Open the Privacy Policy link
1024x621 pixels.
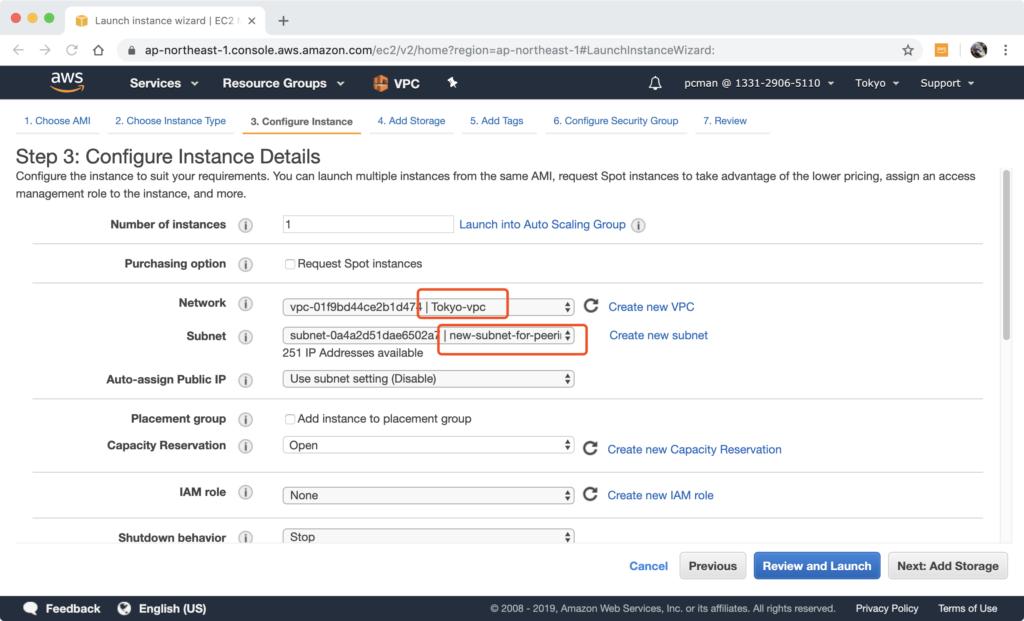[x=887, y=609]
